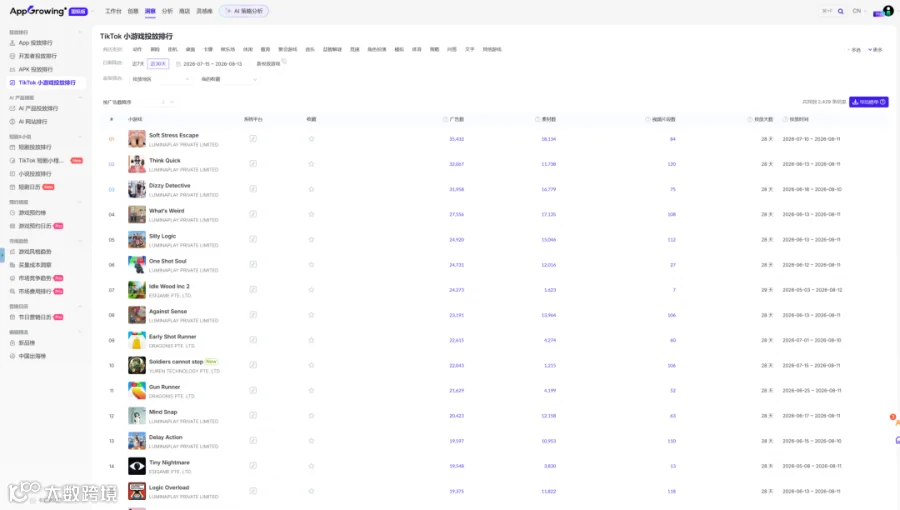Switch to the 灵感库 top tab
This screenshot has height=510, width=900.
coord(204,11)
